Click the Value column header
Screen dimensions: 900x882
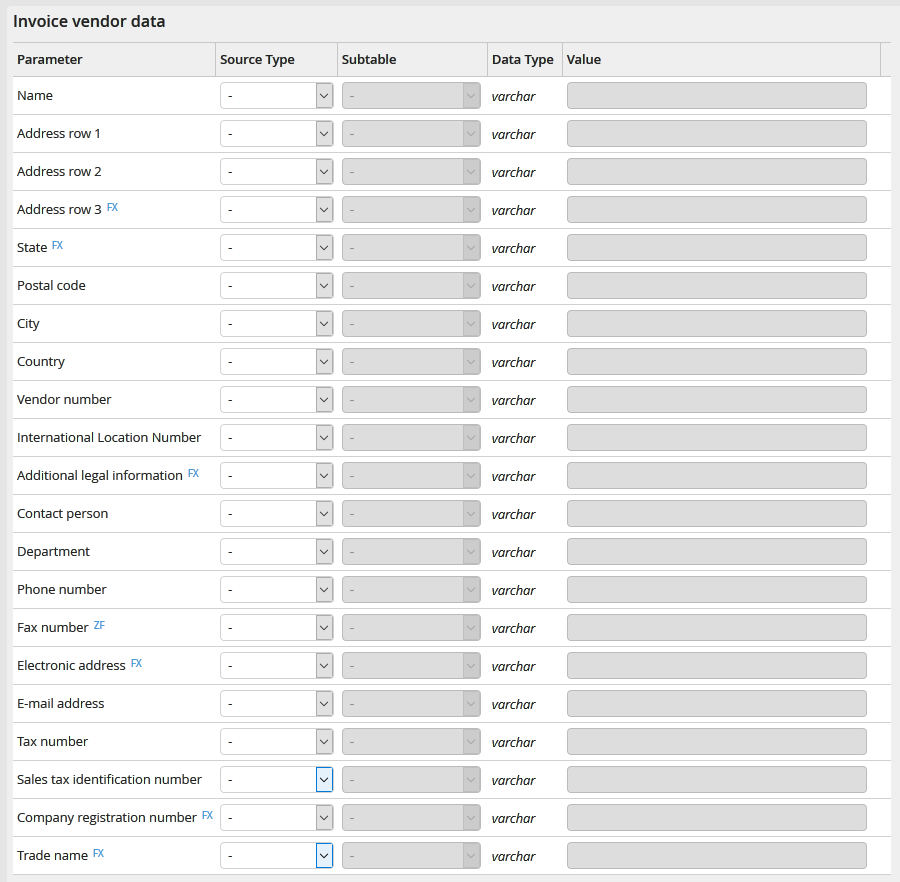pyautogui.click(x=584, y=60)
